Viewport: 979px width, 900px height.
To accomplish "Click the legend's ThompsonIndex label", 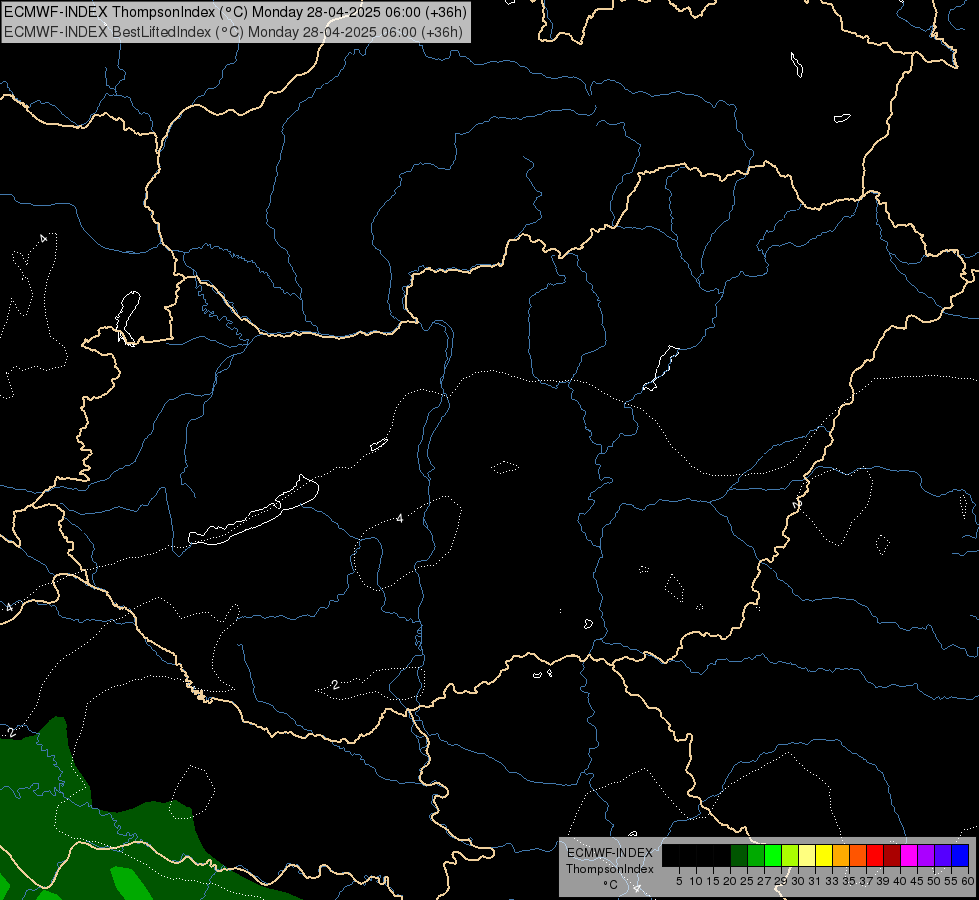I will (610, 869).
